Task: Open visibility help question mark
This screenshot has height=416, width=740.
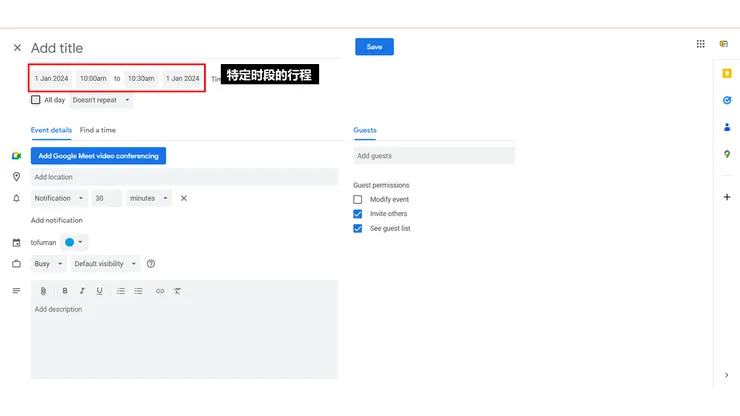Action: coord(151,264)
